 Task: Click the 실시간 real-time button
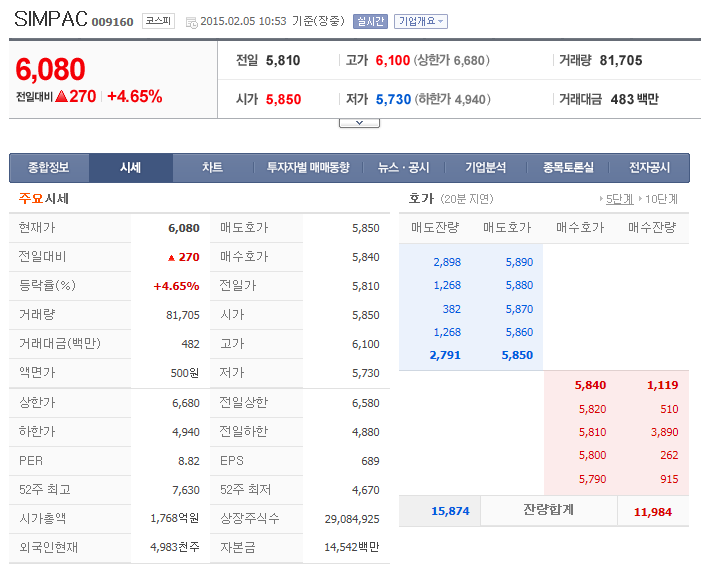(370, 21)
